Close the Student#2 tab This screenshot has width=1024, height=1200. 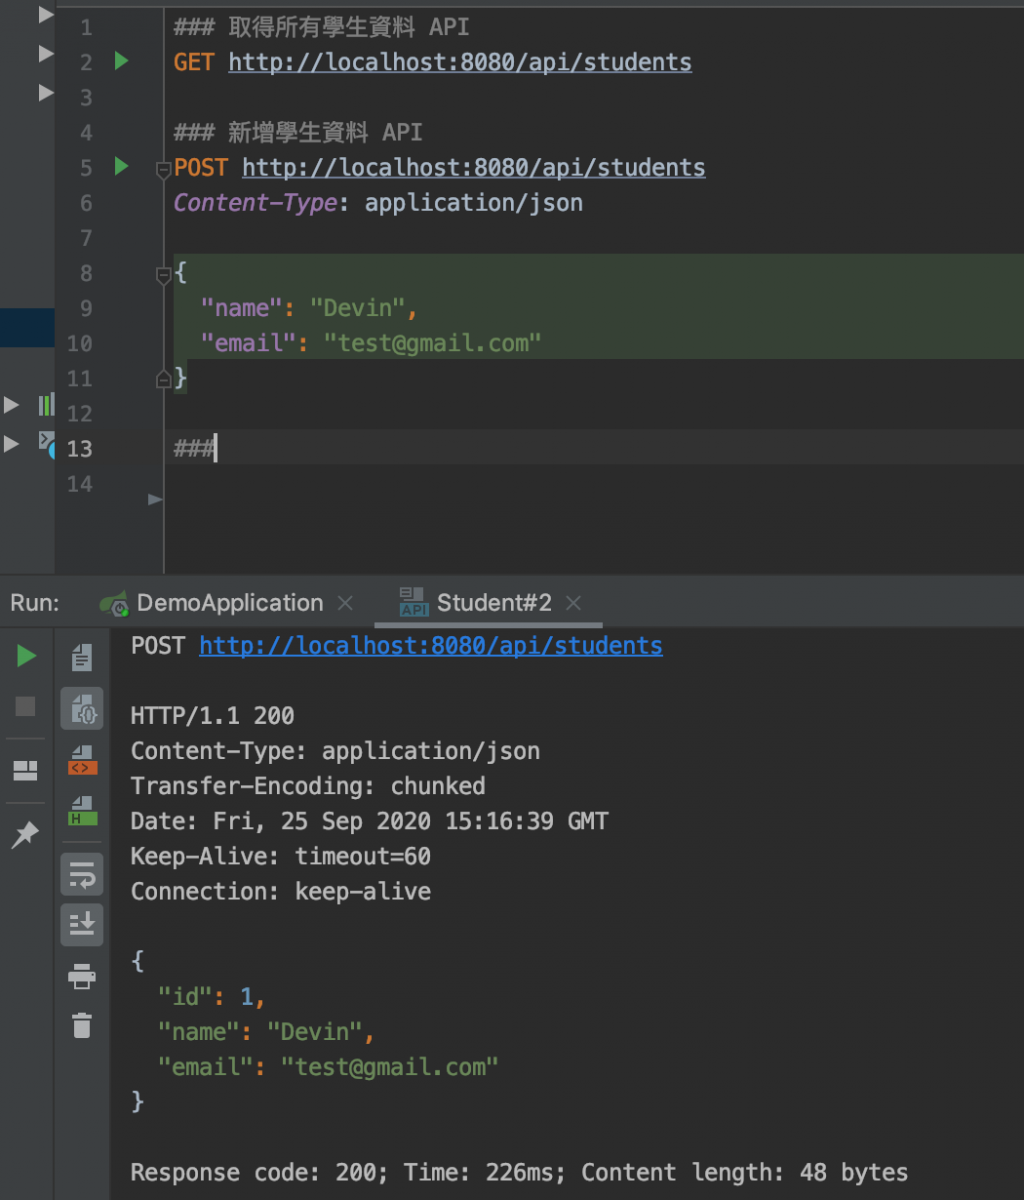coord(573,603)
